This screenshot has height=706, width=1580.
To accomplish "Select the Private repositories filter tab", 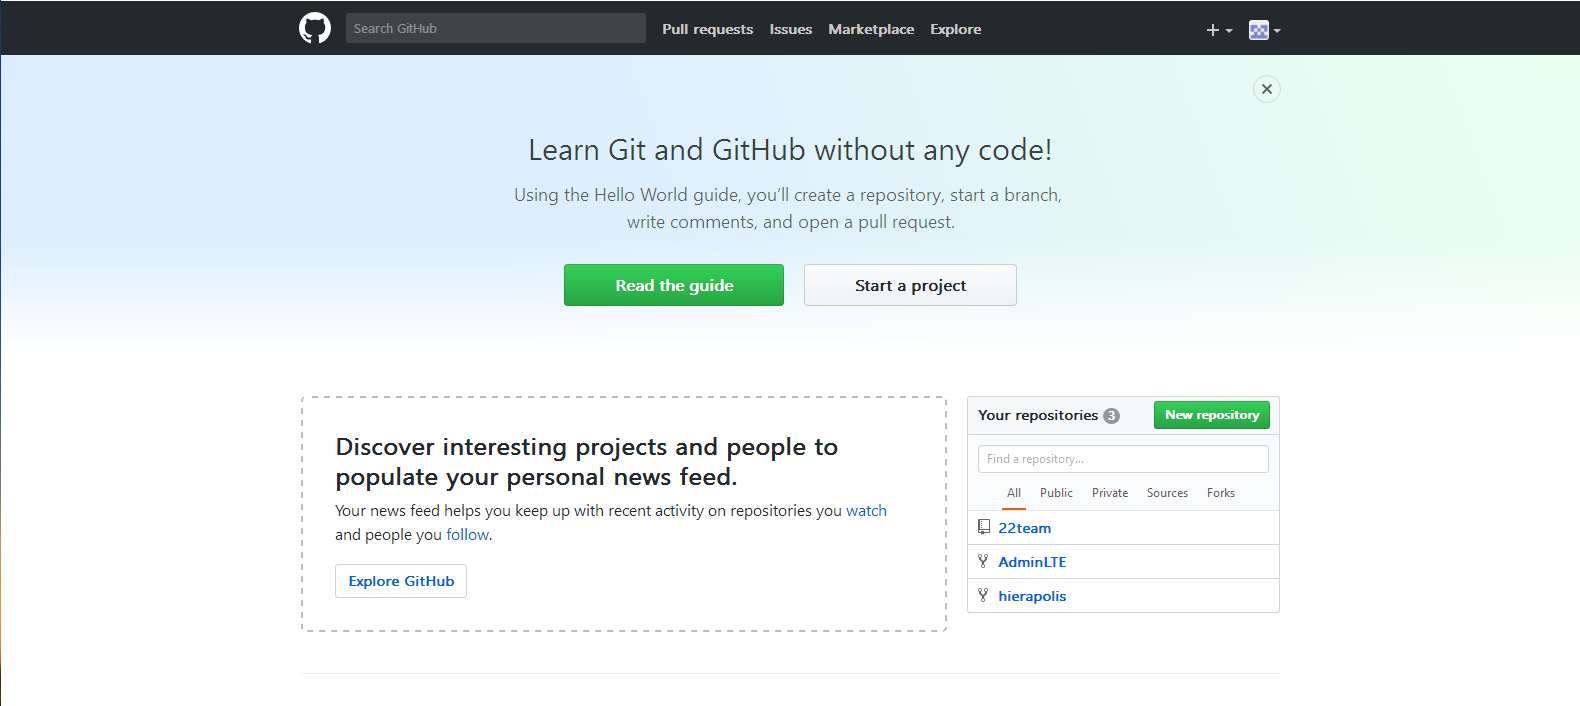I will pyautogui.click(x=1110, y=493).
